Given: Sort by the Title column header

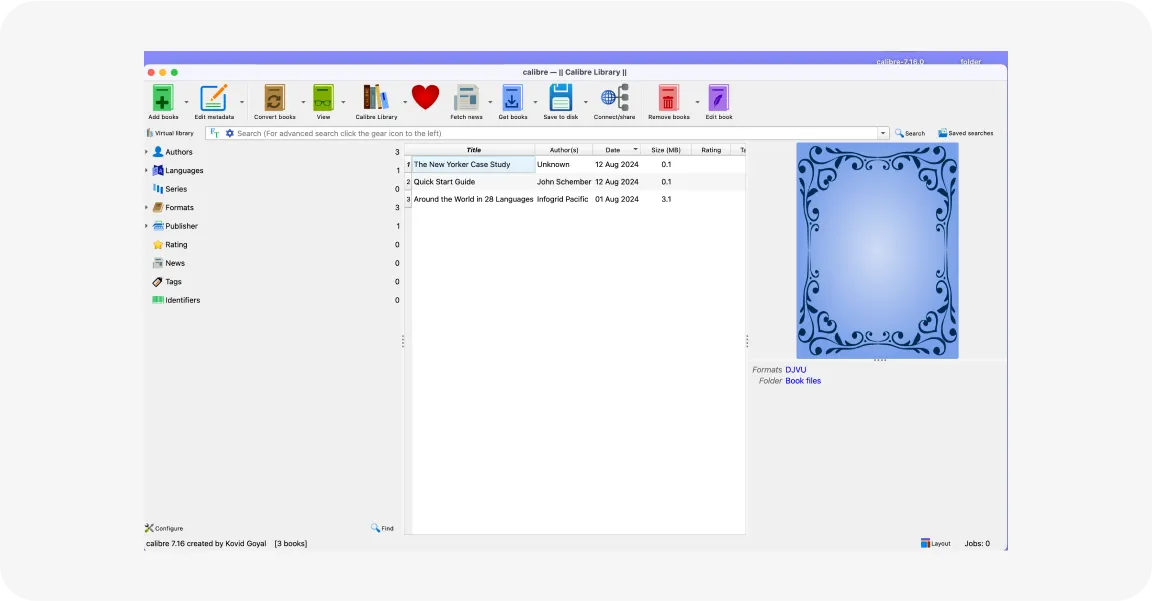Looking at the screenshot, I should click(x=473, y=150).
